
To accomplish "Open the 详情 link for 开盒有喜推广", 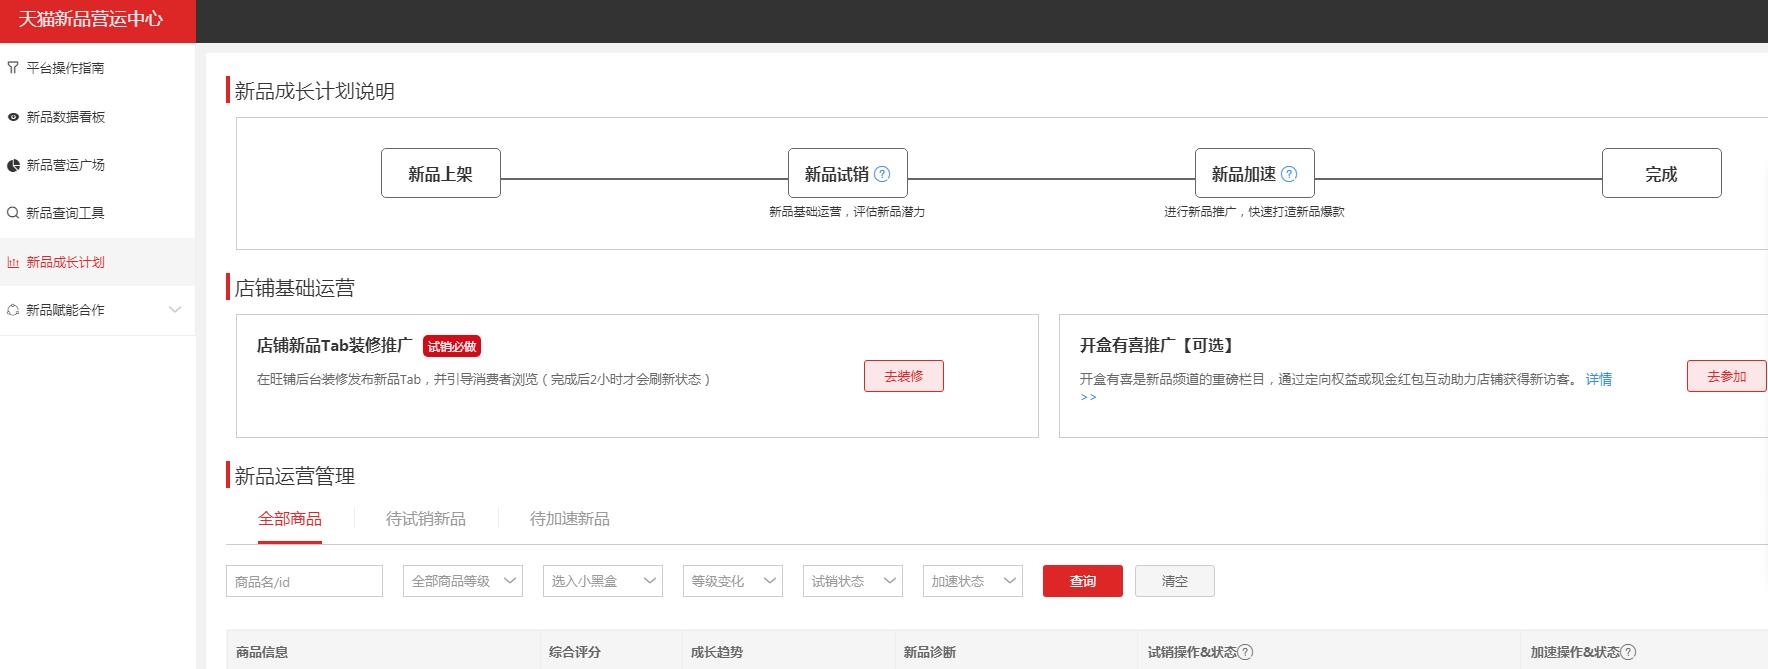I will click(x=1598, y=379).
